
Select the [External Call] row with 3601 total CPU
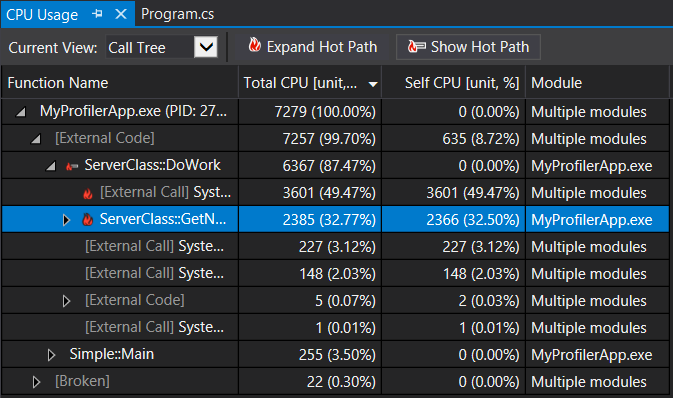[x=335, y=193]
